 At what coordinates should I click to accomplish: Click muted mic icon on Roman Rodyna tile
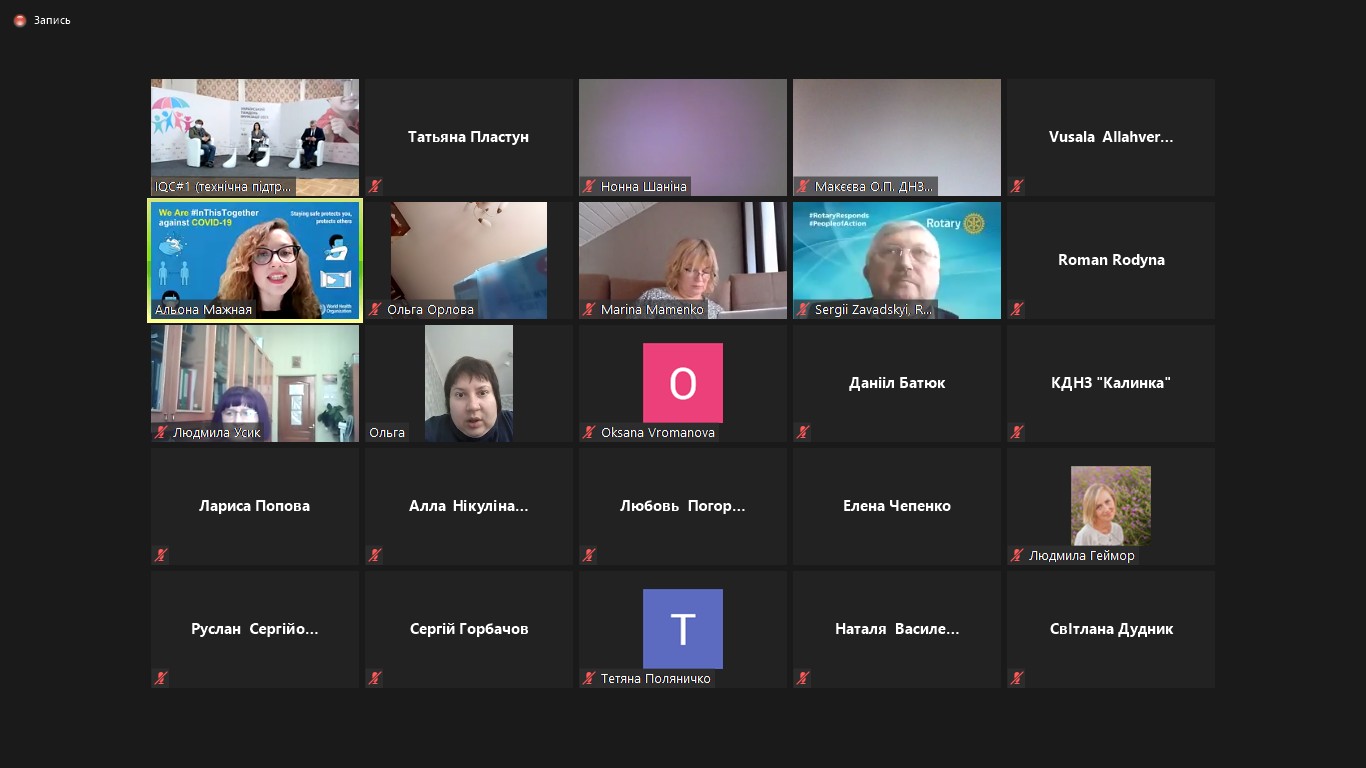pyautogui.click(x=1017, y=309)
